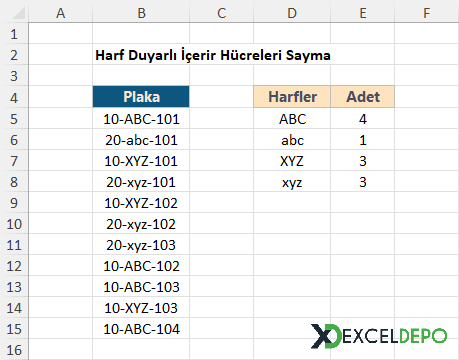
Task: Select cell containing '10-XYZ-101'
Action: point(141,161)
